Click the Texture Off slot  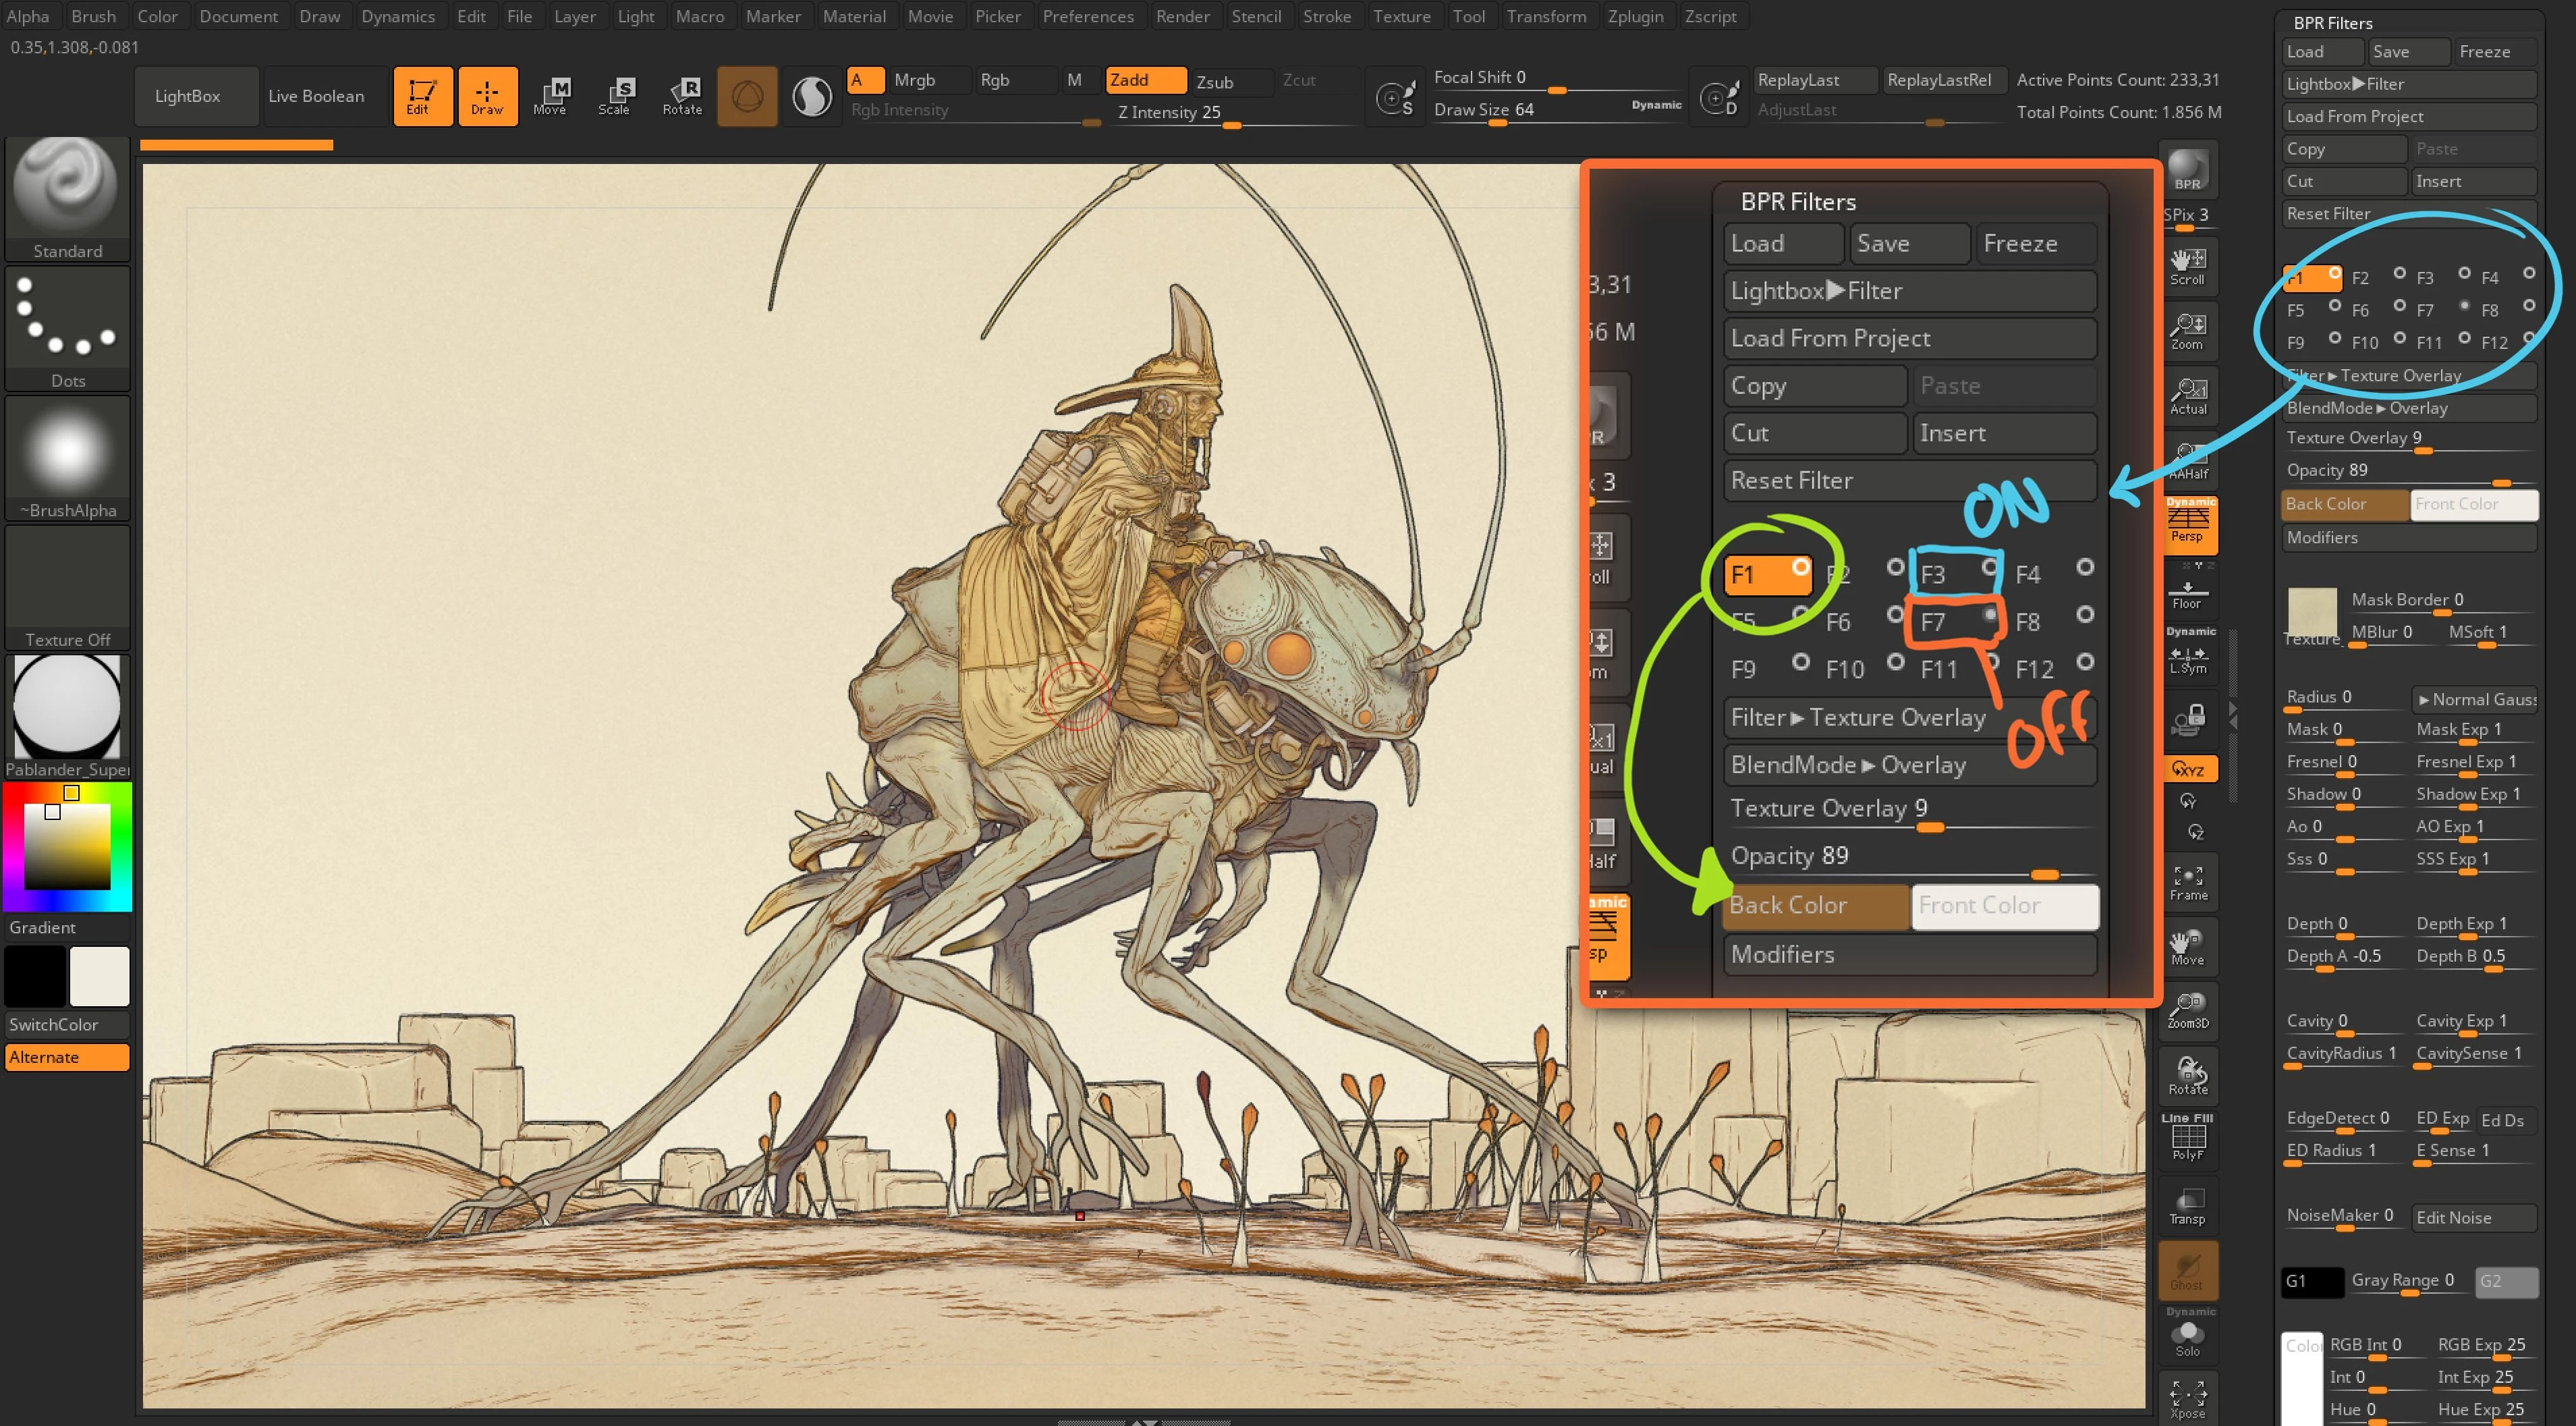click(67, 587)
